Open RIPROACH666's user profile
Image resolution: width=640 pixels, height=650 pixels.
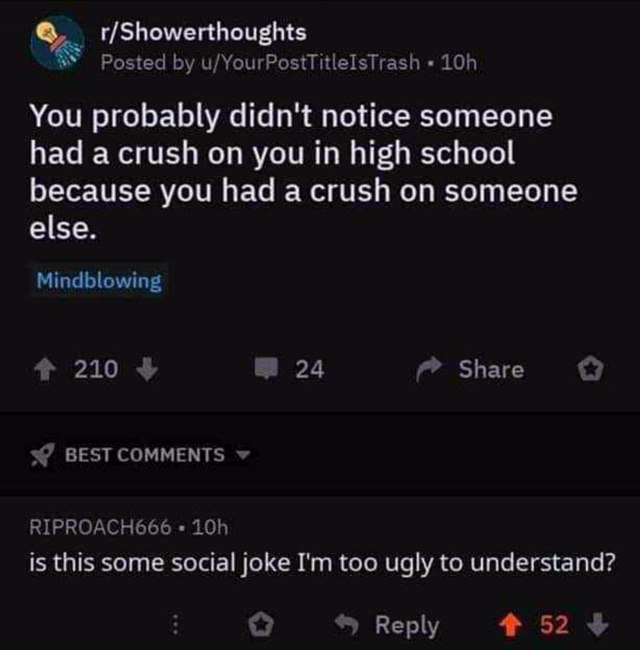100,527
